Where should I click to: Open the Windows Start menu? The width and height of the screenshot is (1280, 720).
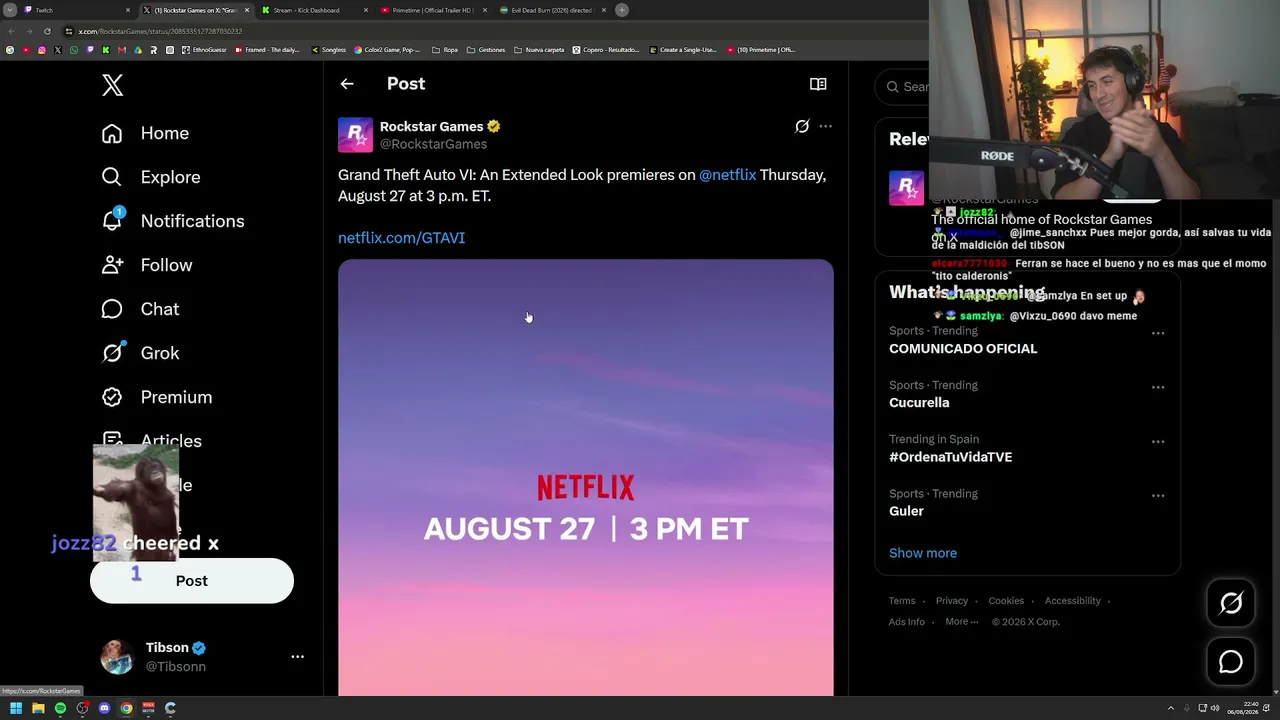[x=16, y=708]
